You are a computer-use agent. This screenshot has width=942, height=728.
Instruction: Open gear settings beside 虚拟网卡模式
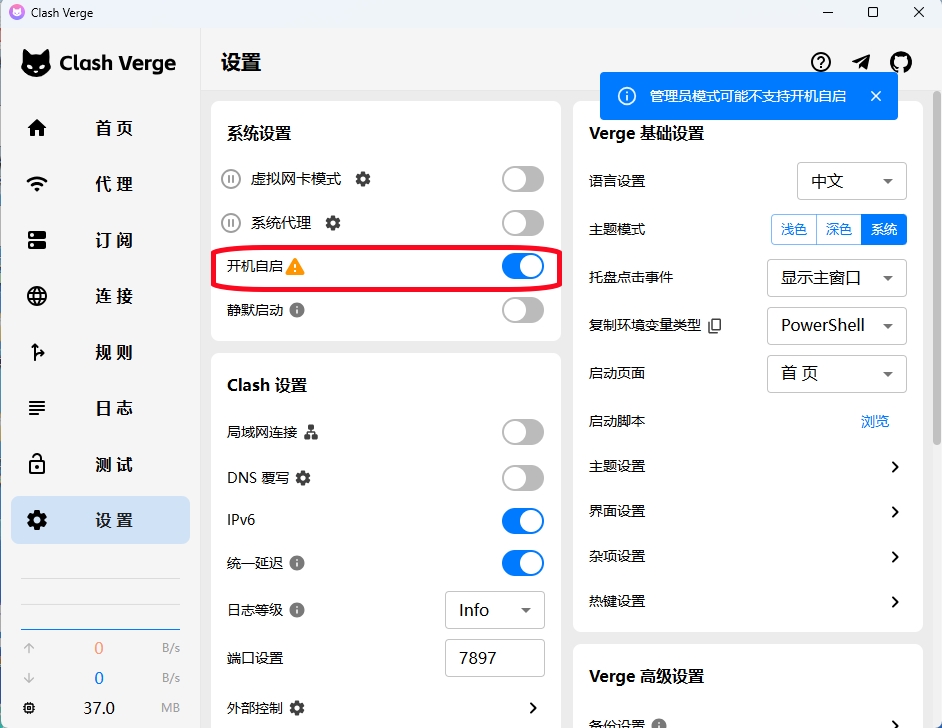point(363,179)
